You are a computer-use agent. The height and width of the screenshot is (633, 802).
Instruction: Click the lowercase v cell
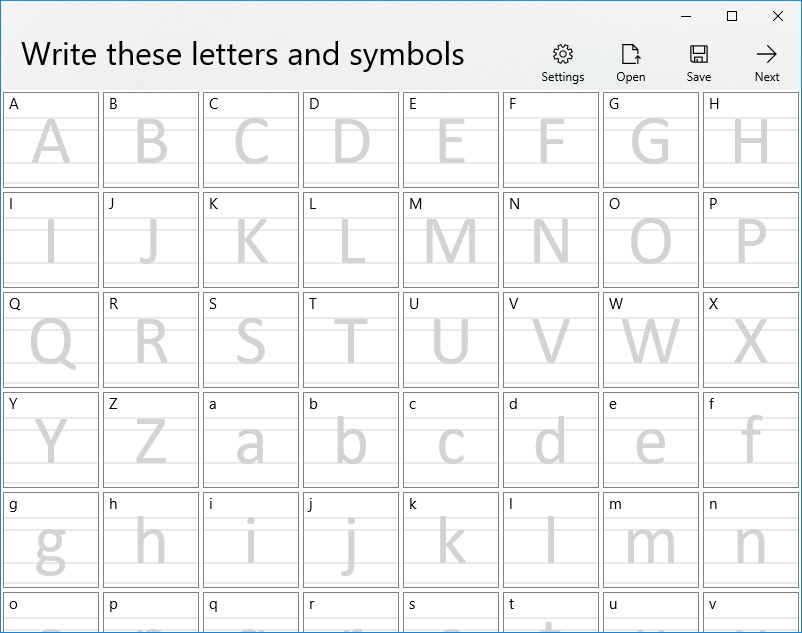751,615
